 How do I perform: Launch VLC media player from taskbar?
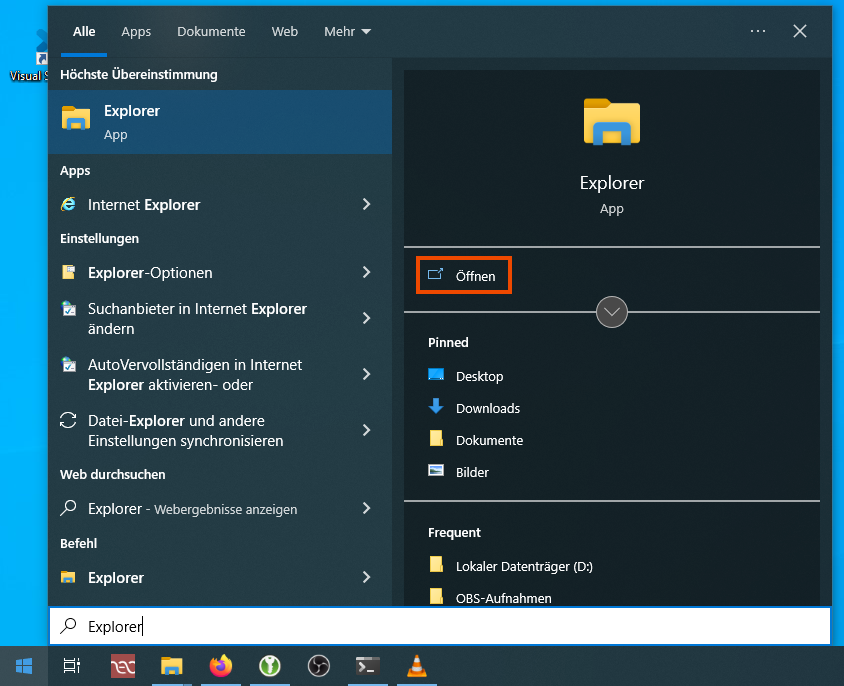(x=417, y=666)
